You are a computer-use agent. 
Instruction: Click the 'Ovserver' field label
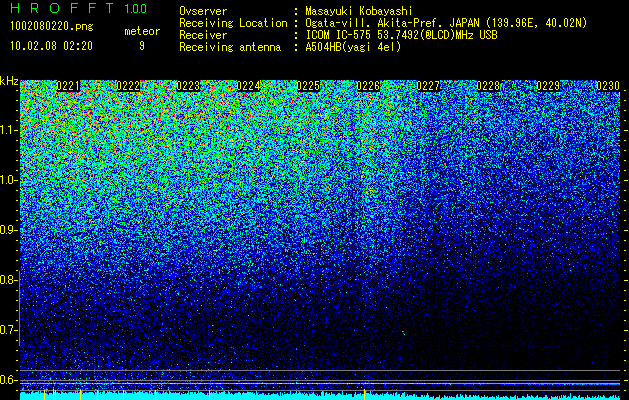(203, 11)
